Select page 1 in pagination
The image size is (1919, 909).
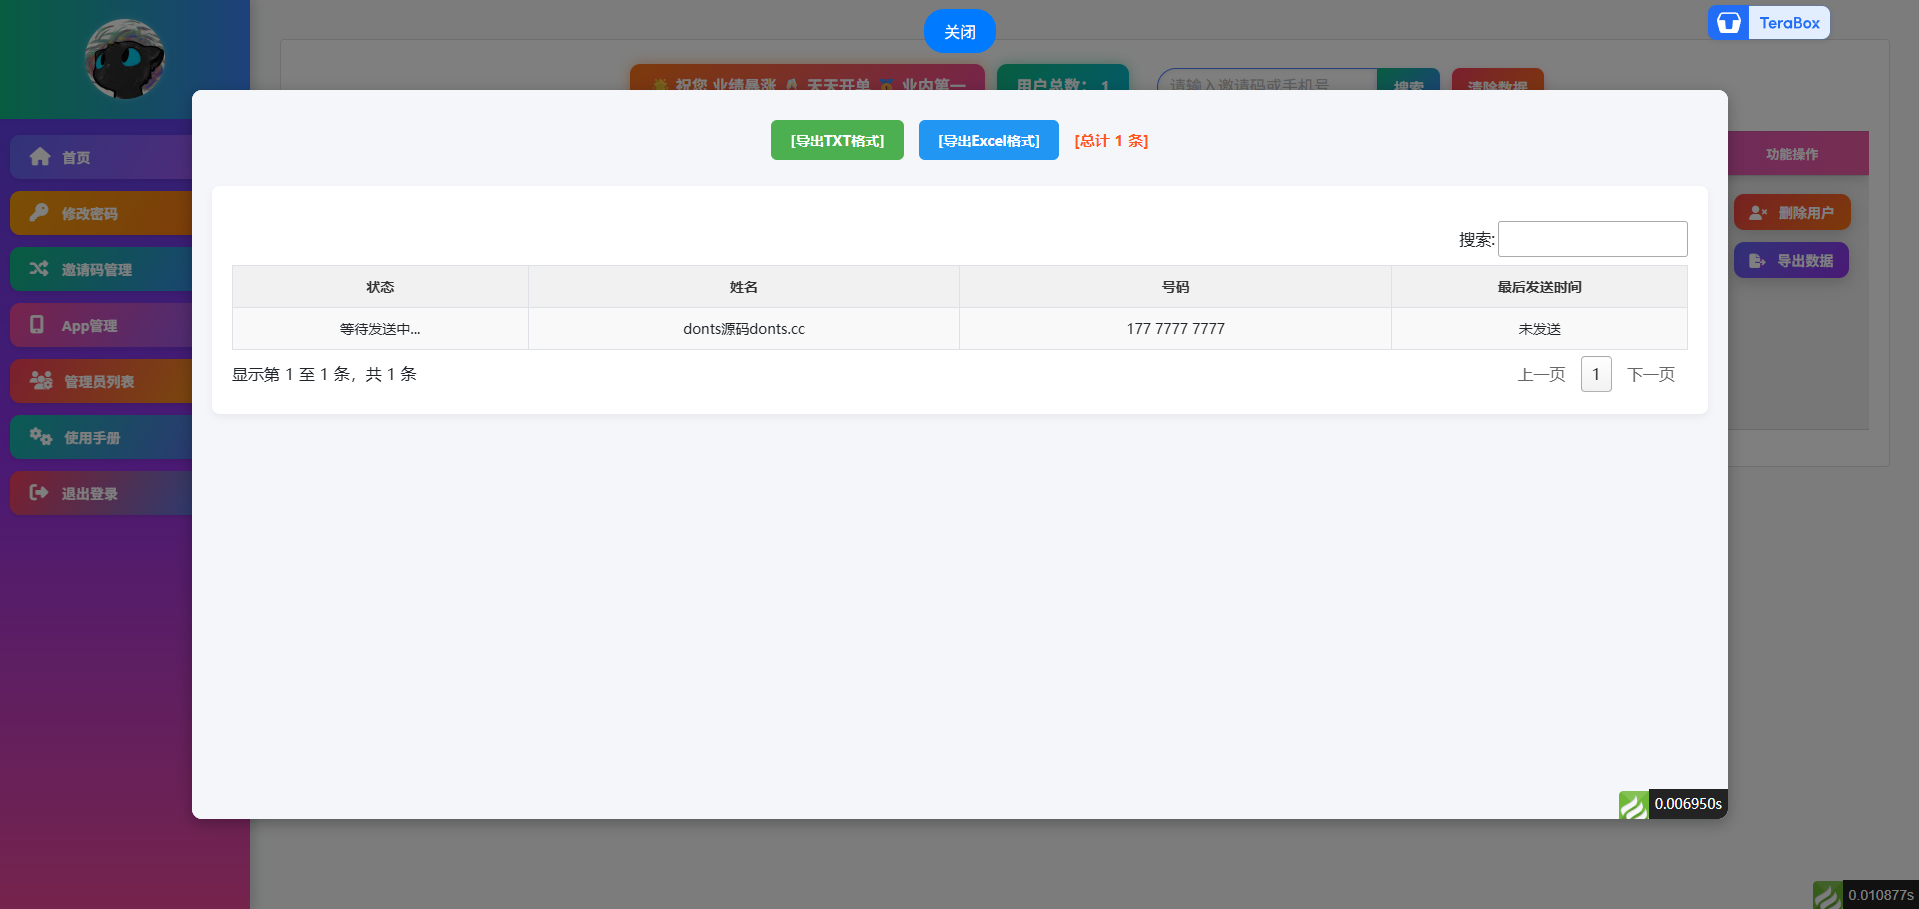coord(1596,375)
